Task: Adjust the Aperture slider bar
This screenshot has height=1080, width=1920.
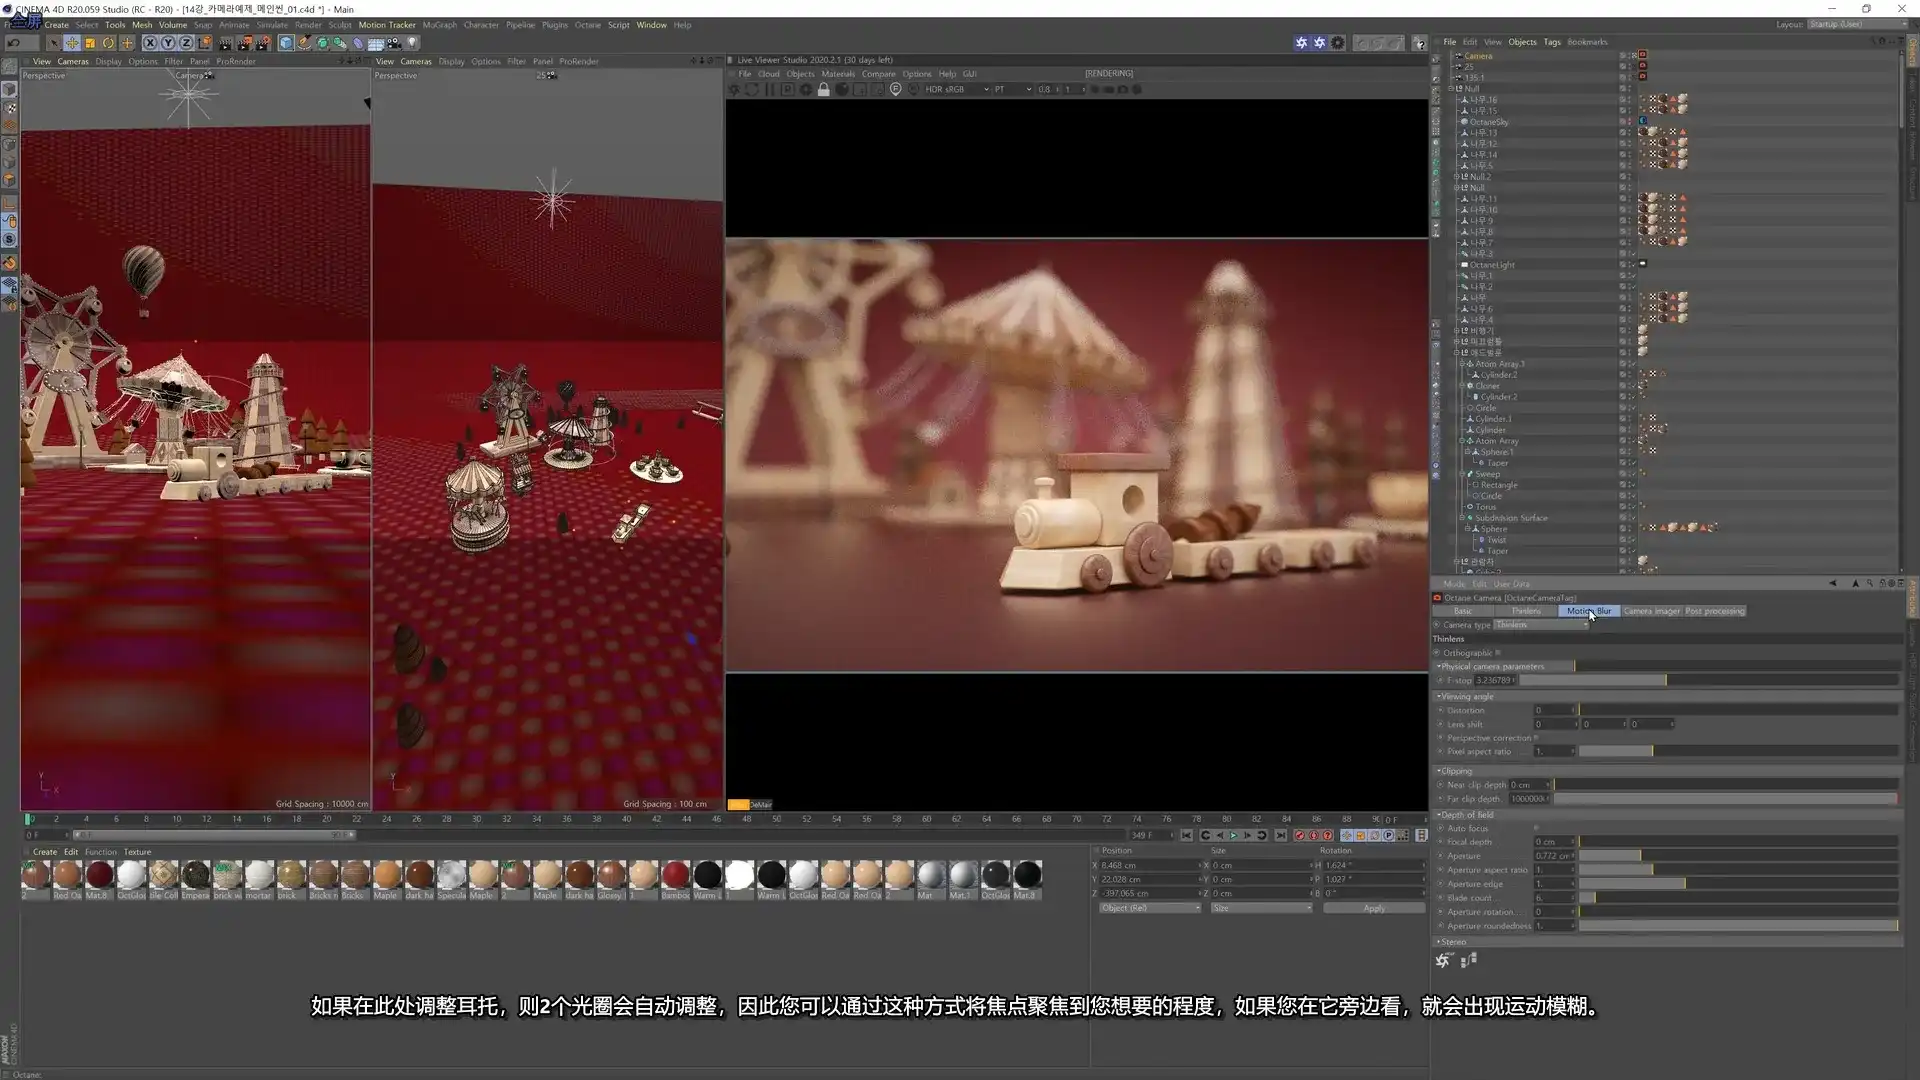Action: pos(1640,856)
